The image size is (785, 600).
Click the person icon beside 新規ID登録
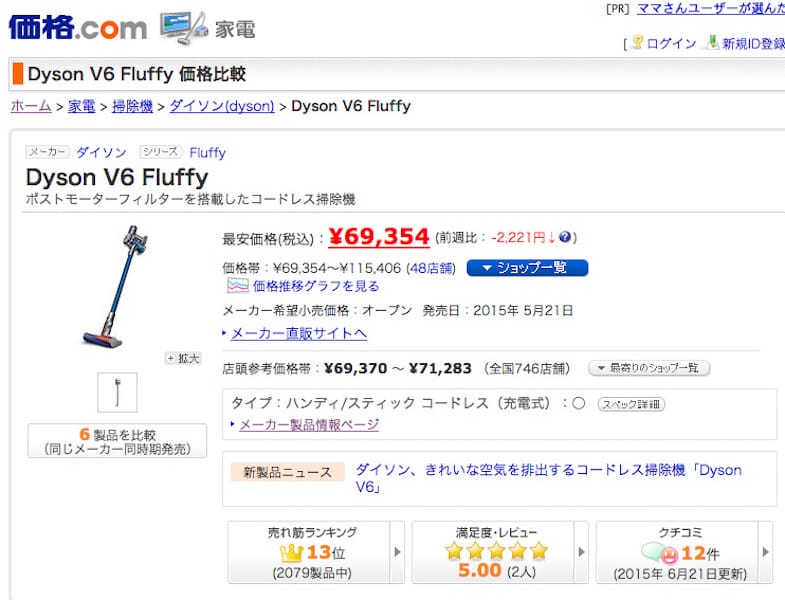(711, 43)
